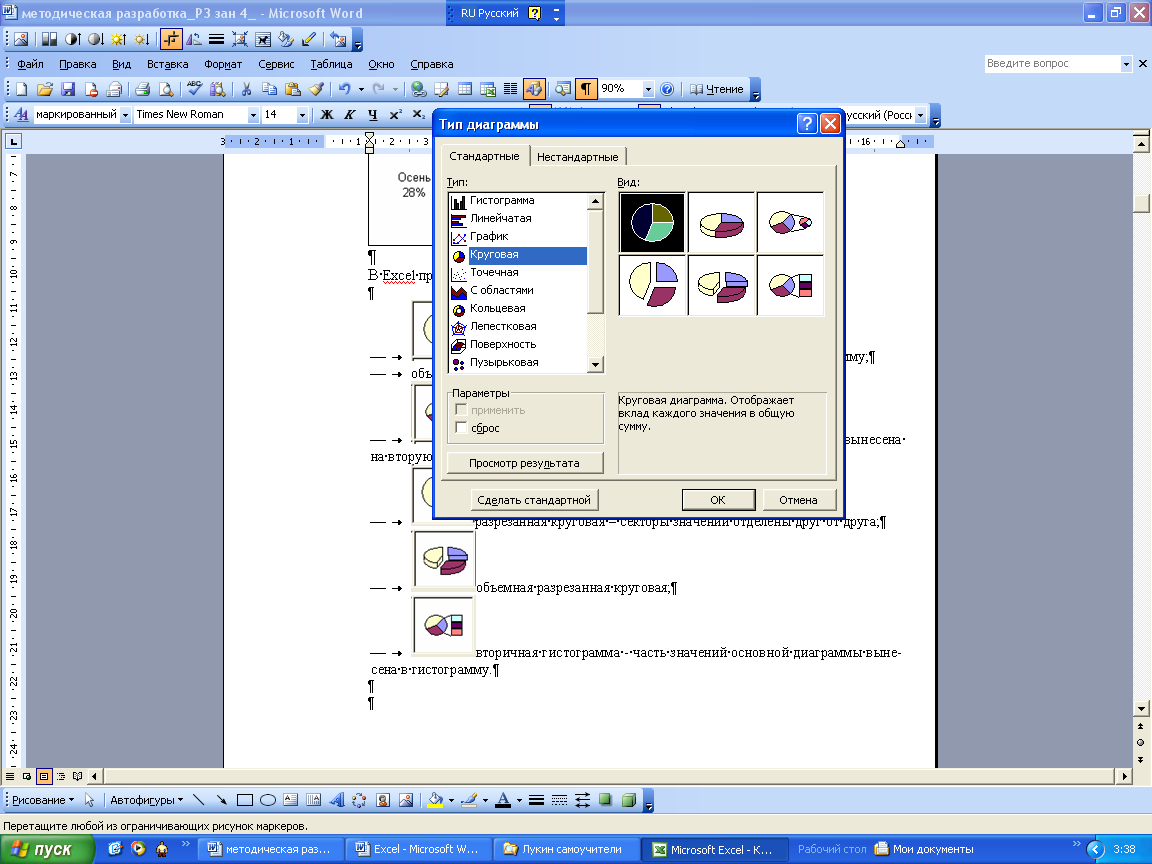This screenshot has width=1152, height=864.
Task: Select the Rectangle tool in Drawing toolbar
Action: click(245, 800)
